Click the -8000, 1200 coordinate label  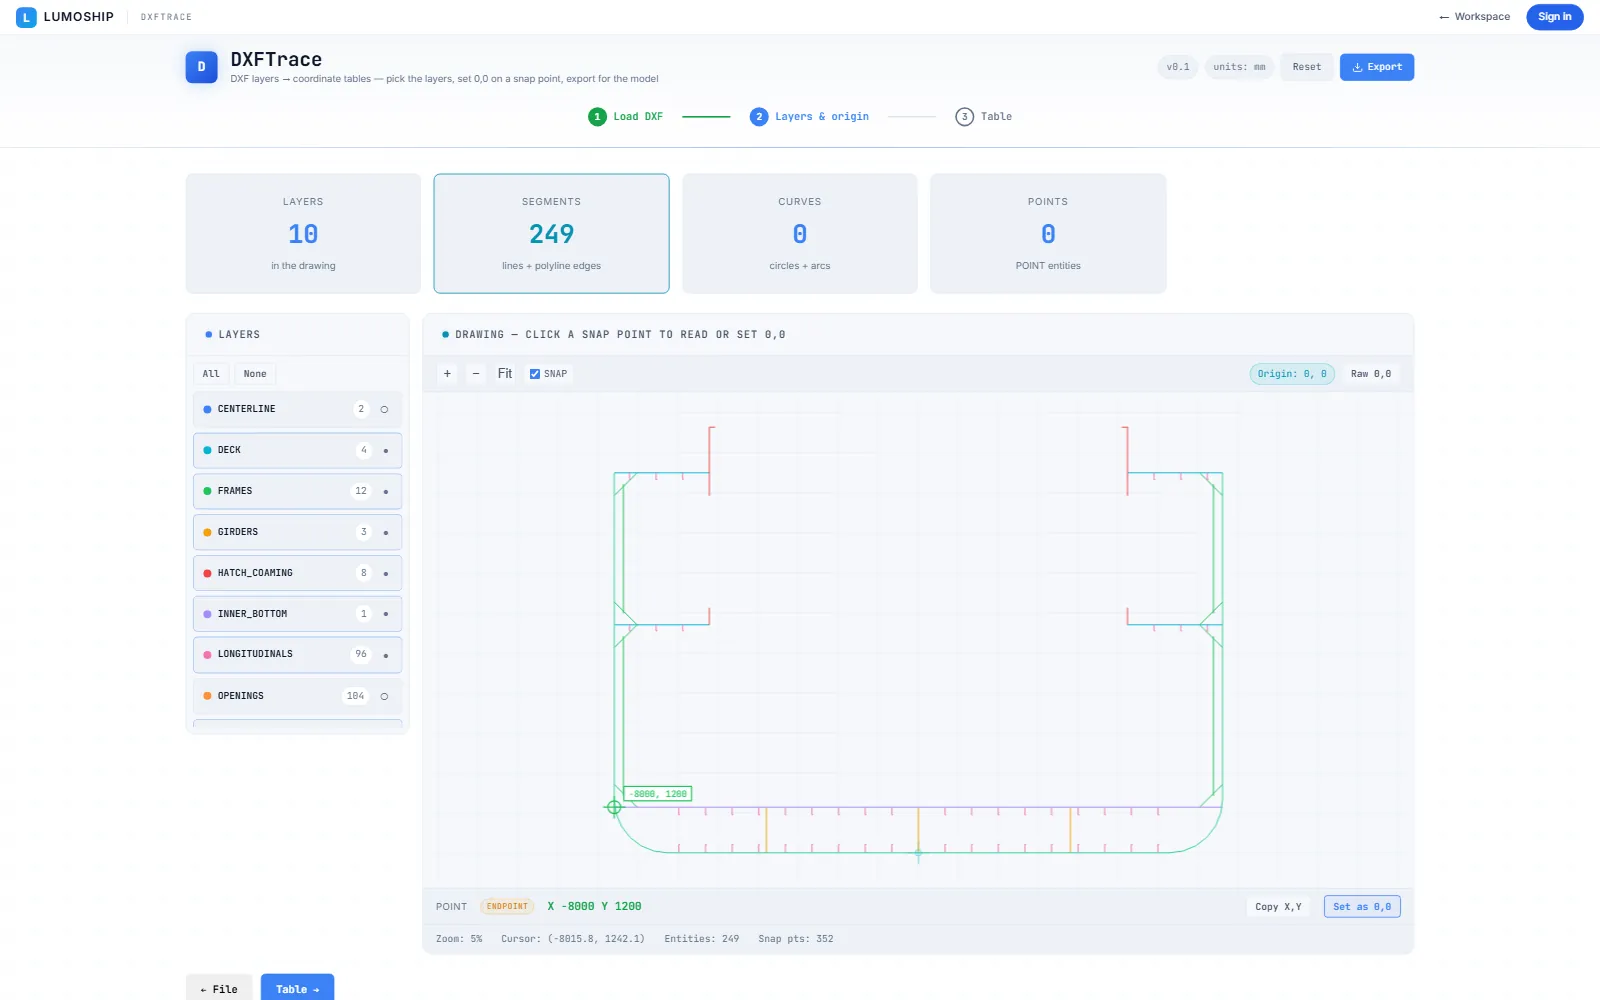click(658, 794)
